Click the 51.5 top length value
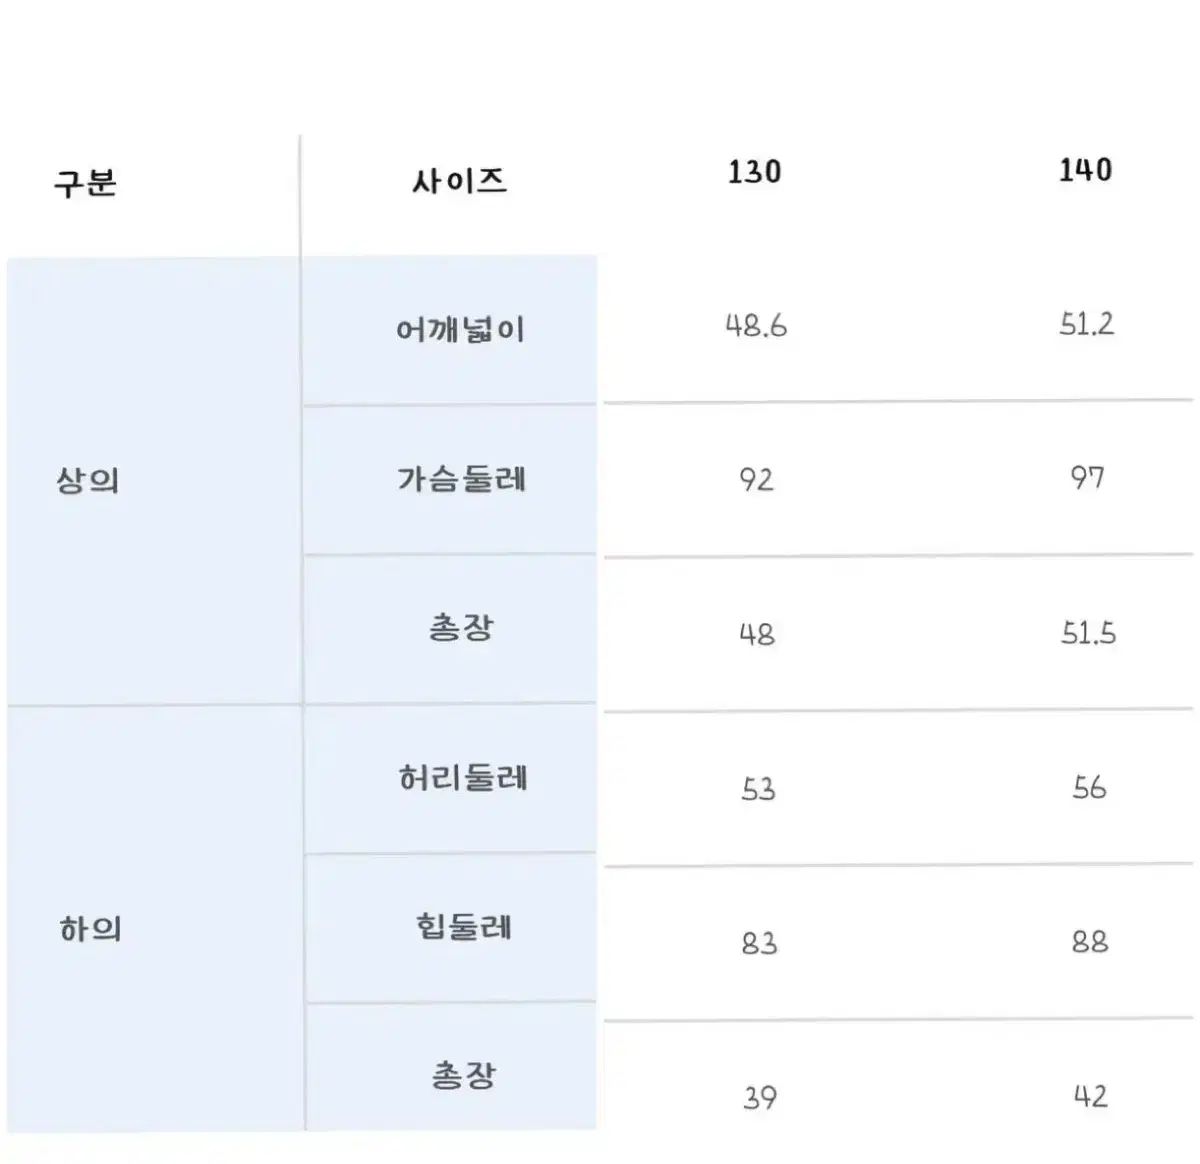 [x=1088, y=633]
